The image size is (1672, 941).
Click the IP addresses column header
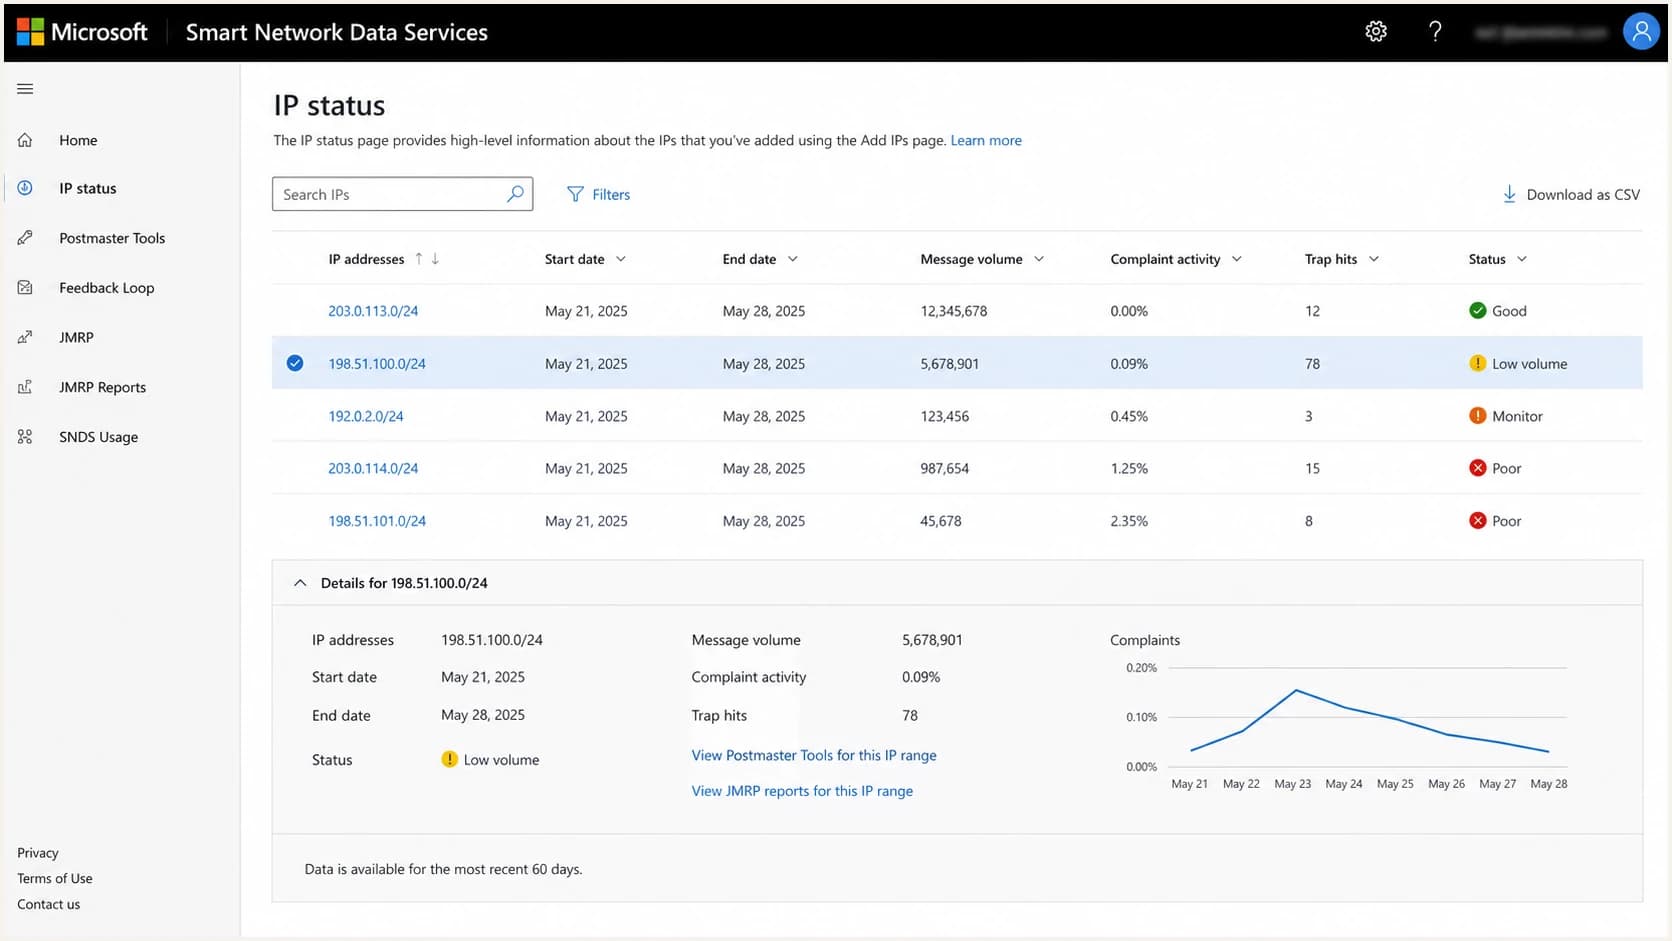366,259
